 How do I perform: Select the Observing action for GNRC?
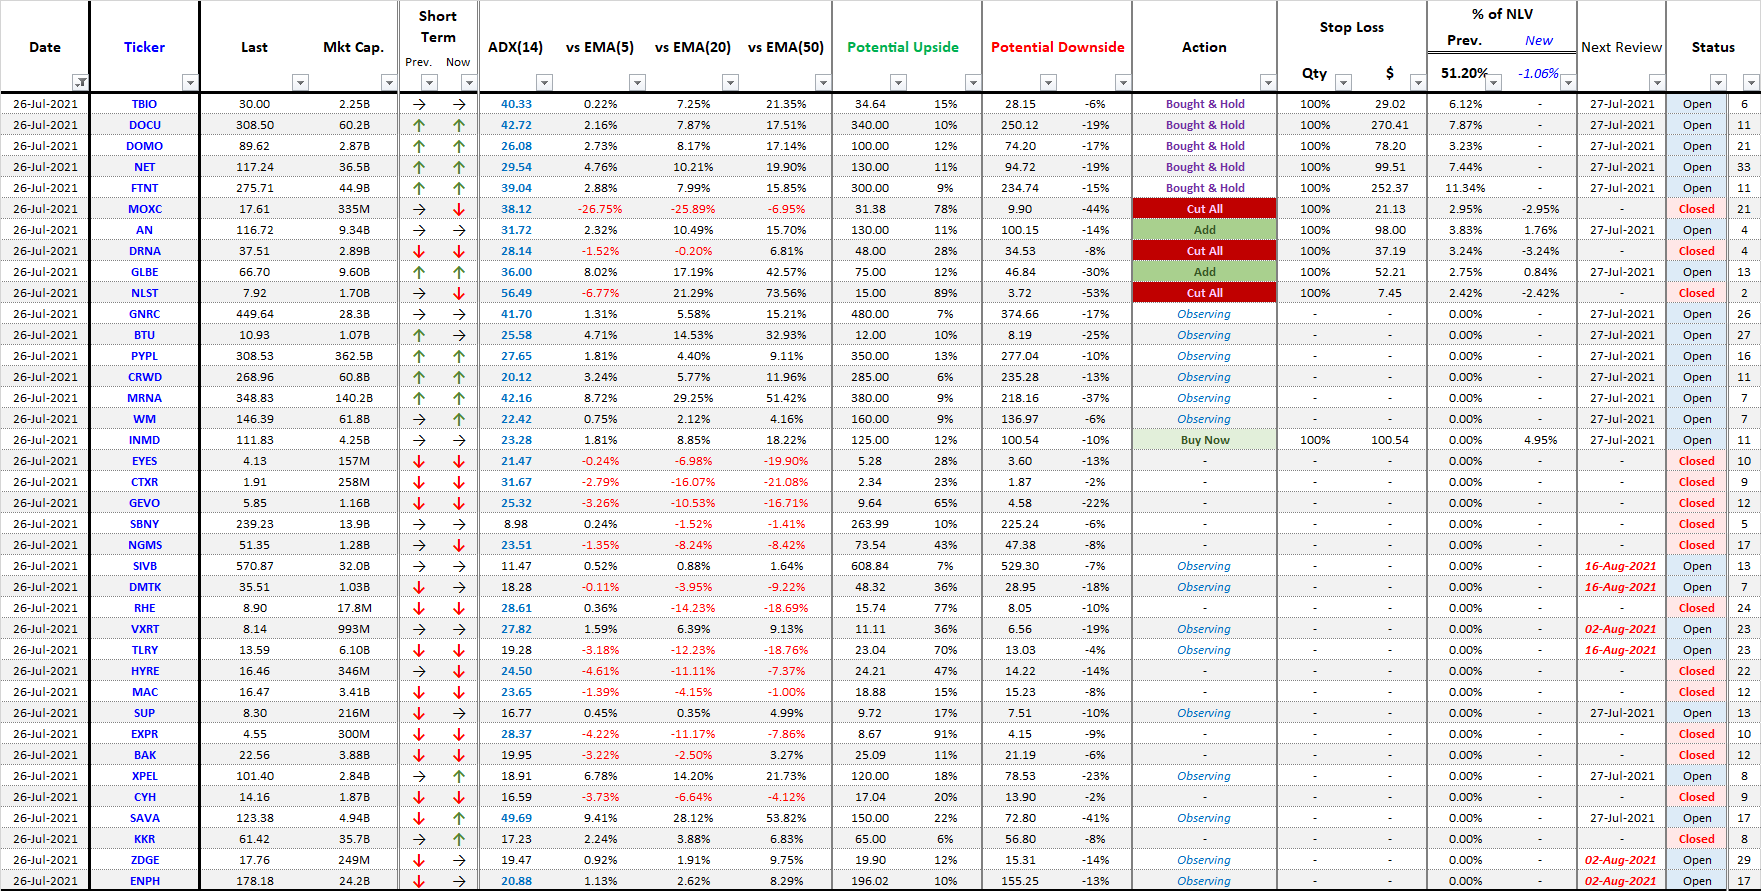point(1204,314)
